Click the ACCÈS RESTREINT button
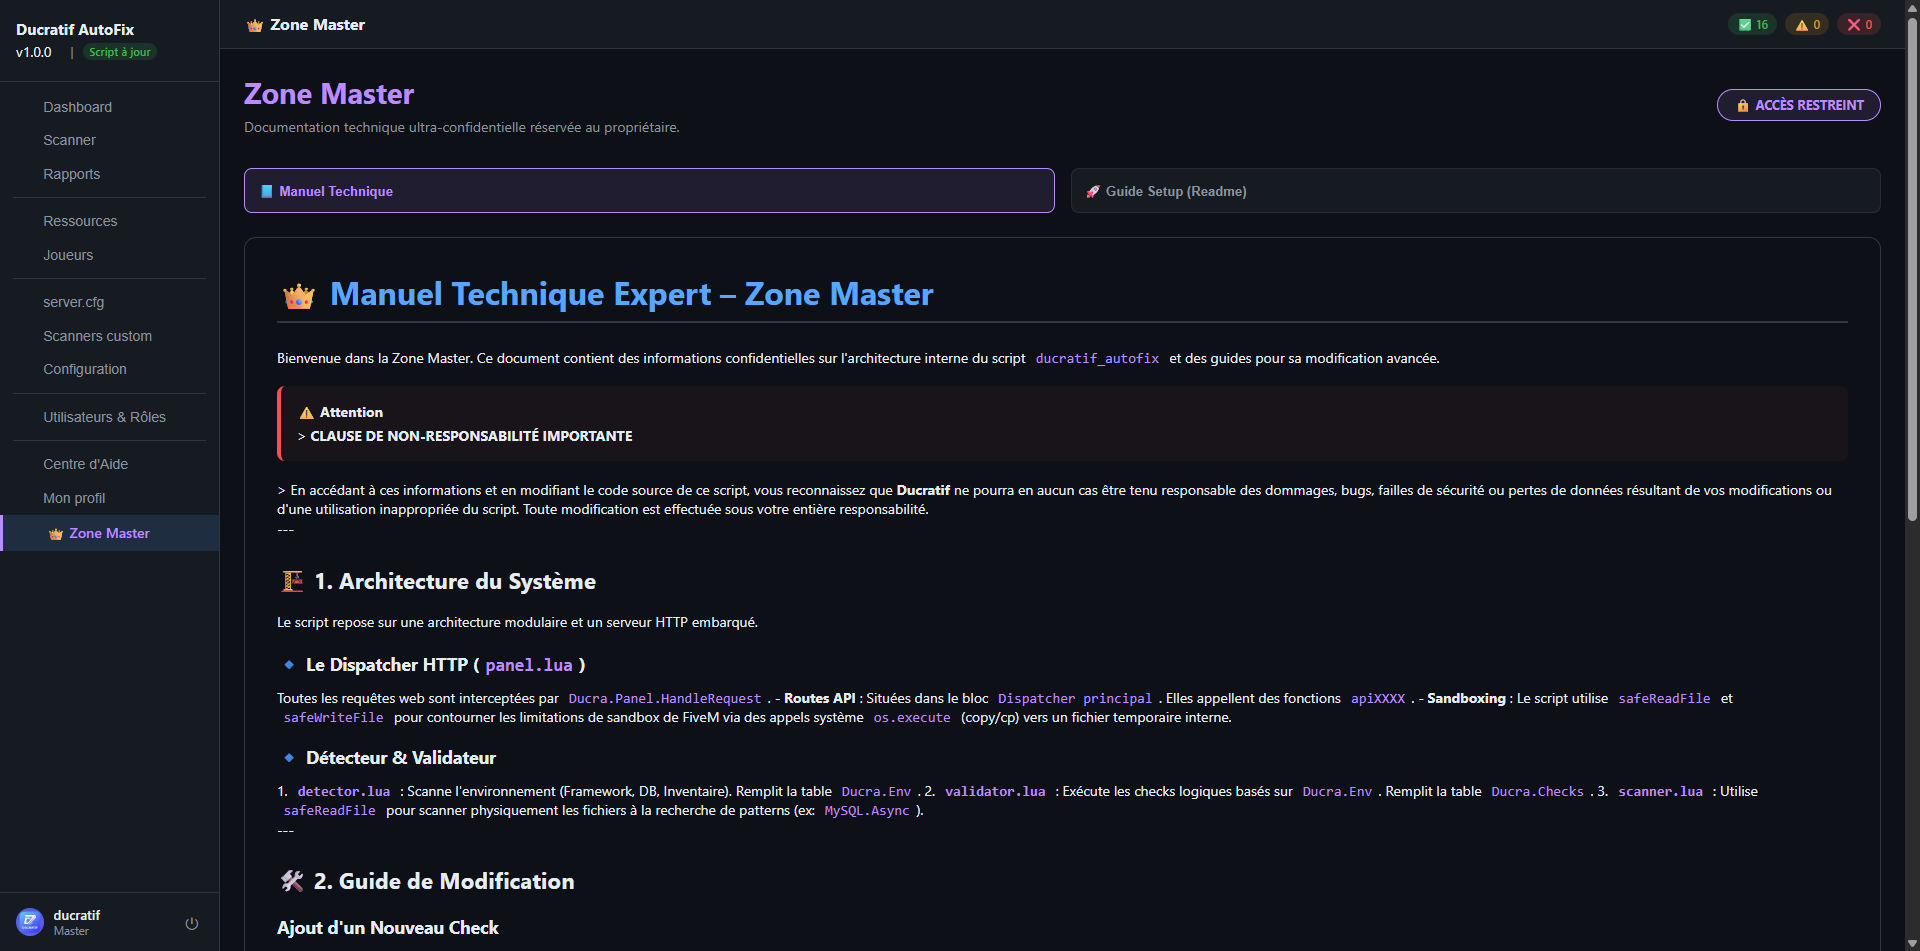Image resolution: width=1920 pixels, height=951 pixels. (x=1798, y=105)
